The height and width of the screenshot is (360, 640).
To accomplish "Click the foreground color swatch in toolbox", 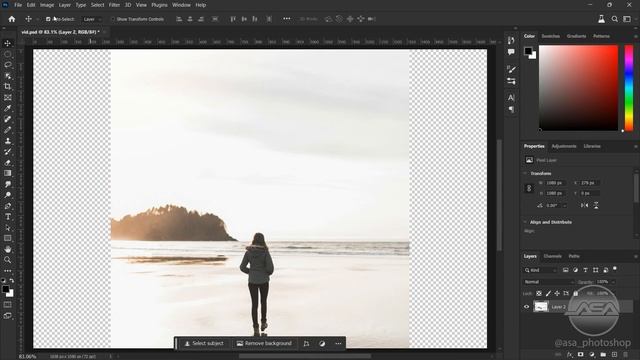I will click(5, 289).
